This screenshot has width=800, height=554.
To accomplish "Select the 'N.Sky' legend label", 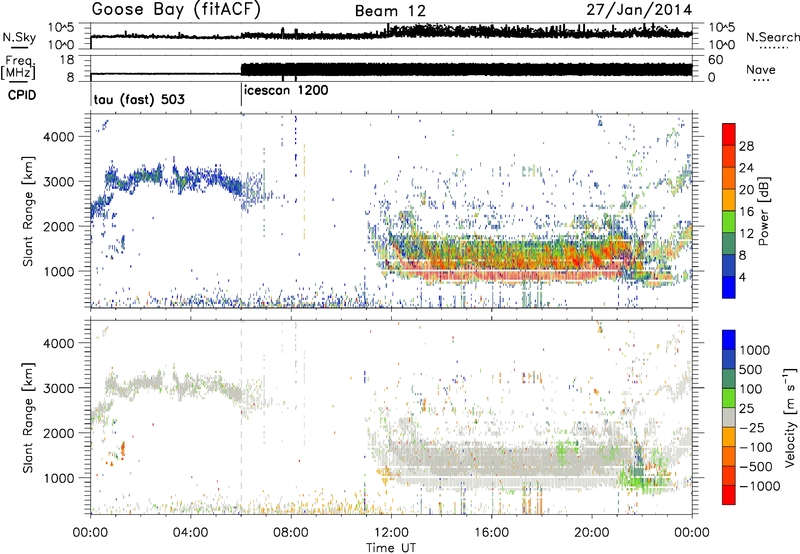I will pyautogui.click(x=19, y=37).
